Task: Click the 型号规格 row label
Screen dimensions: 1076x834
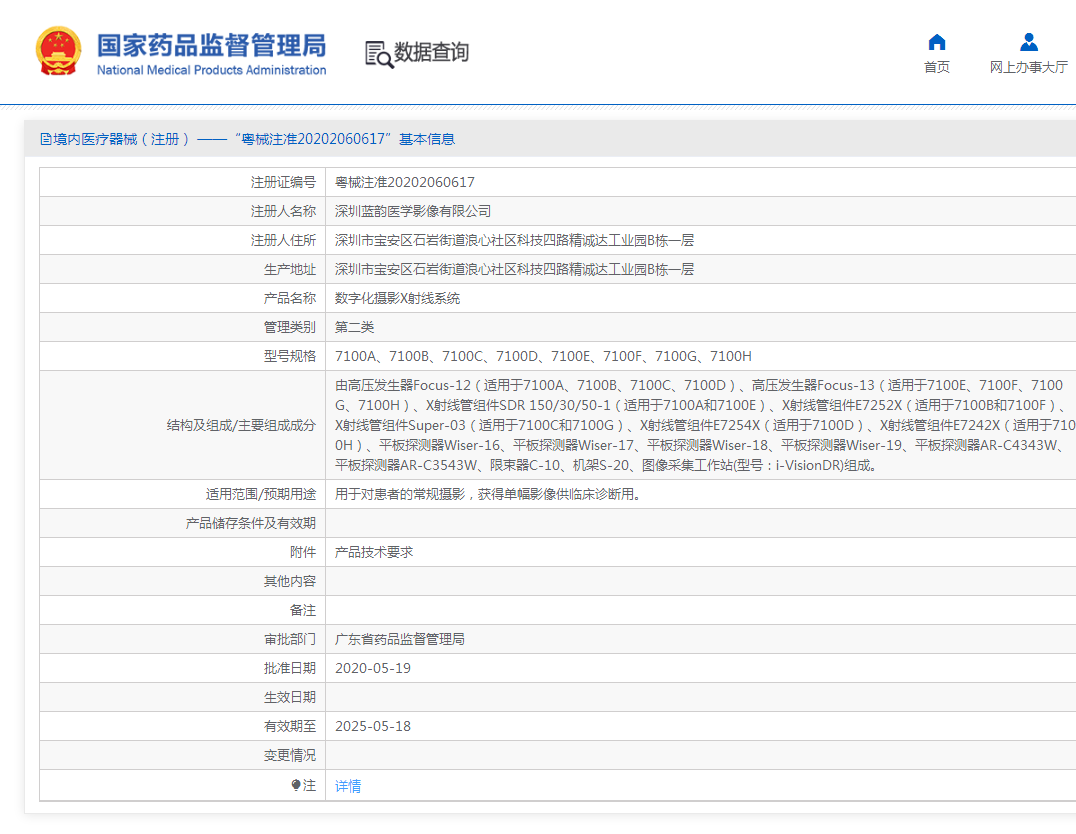Action: pyautogui.click(x=290, y=356)
